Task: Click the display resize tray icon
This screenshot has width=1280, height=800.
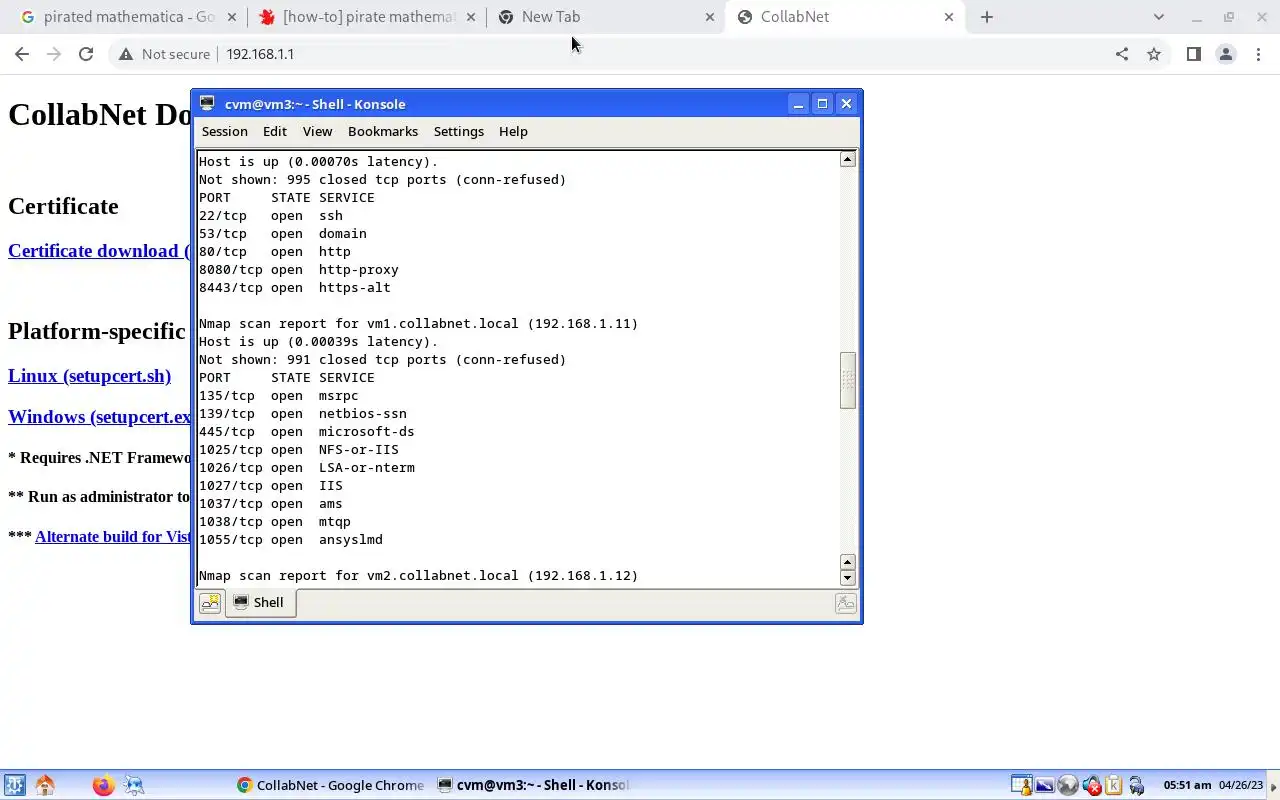Action: (x=1044, y=785)
